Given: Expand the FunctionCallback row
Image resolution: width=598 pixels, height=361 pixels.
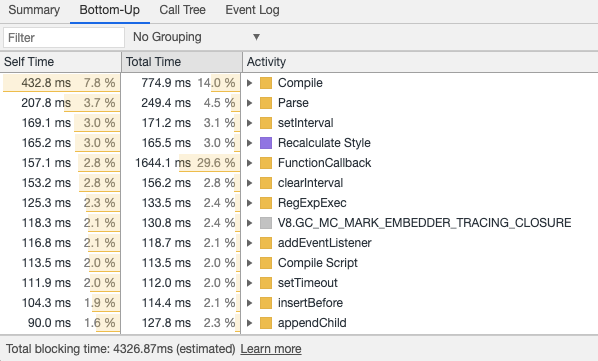Looking at the screenshot, I should [x=249, y=163].
